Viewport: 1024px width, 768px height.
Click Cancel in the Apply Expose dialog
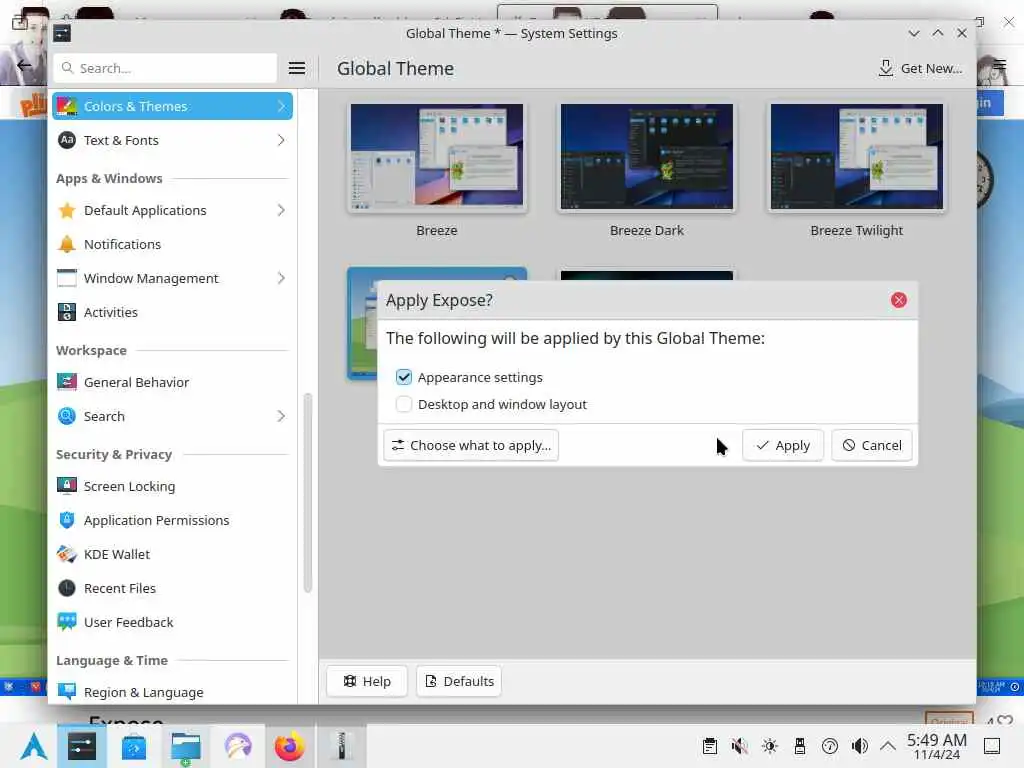pos(872,445)
